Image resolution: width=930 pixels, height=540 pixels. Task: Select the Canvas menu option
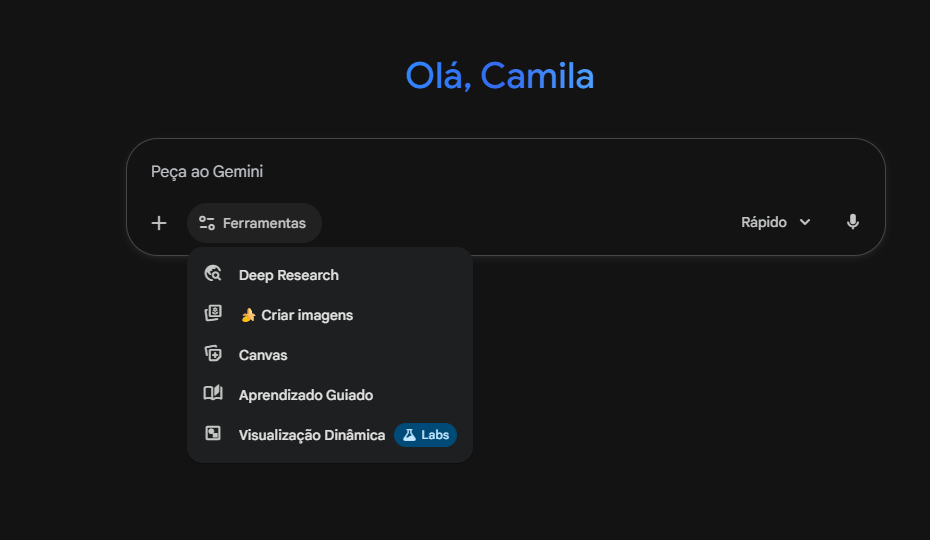[263, 355]
